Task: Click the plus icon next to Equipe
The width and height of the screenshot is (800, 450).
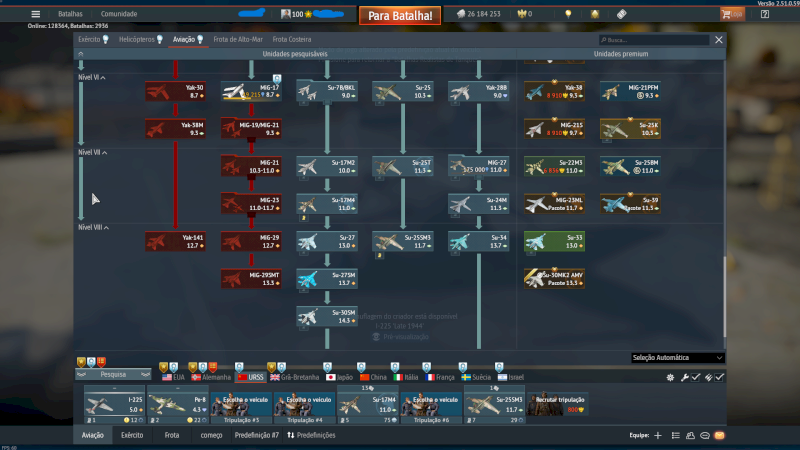Action: click(657, 436)
